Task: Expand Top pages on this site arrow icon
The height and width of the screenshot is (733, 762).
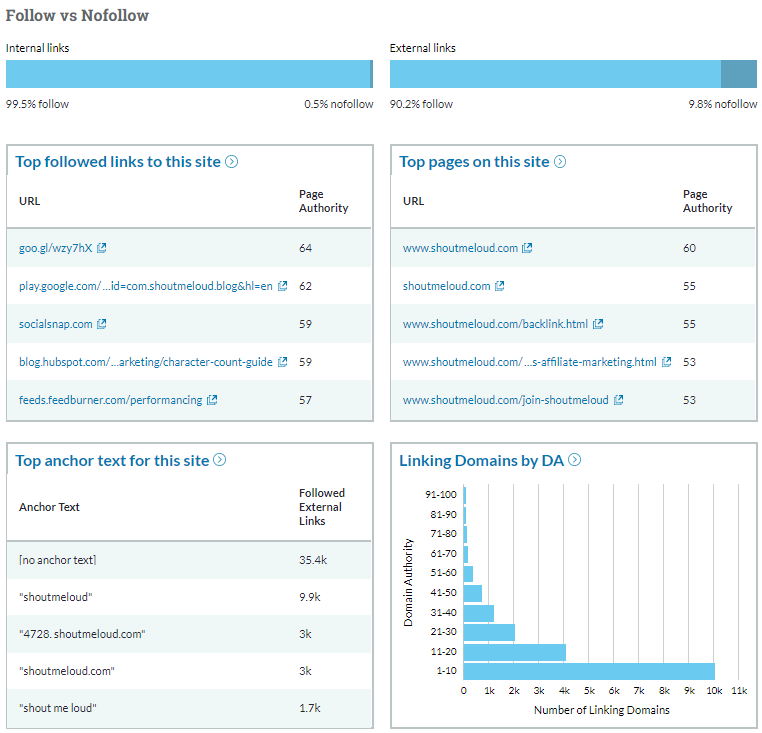Action: pos(560,161)
